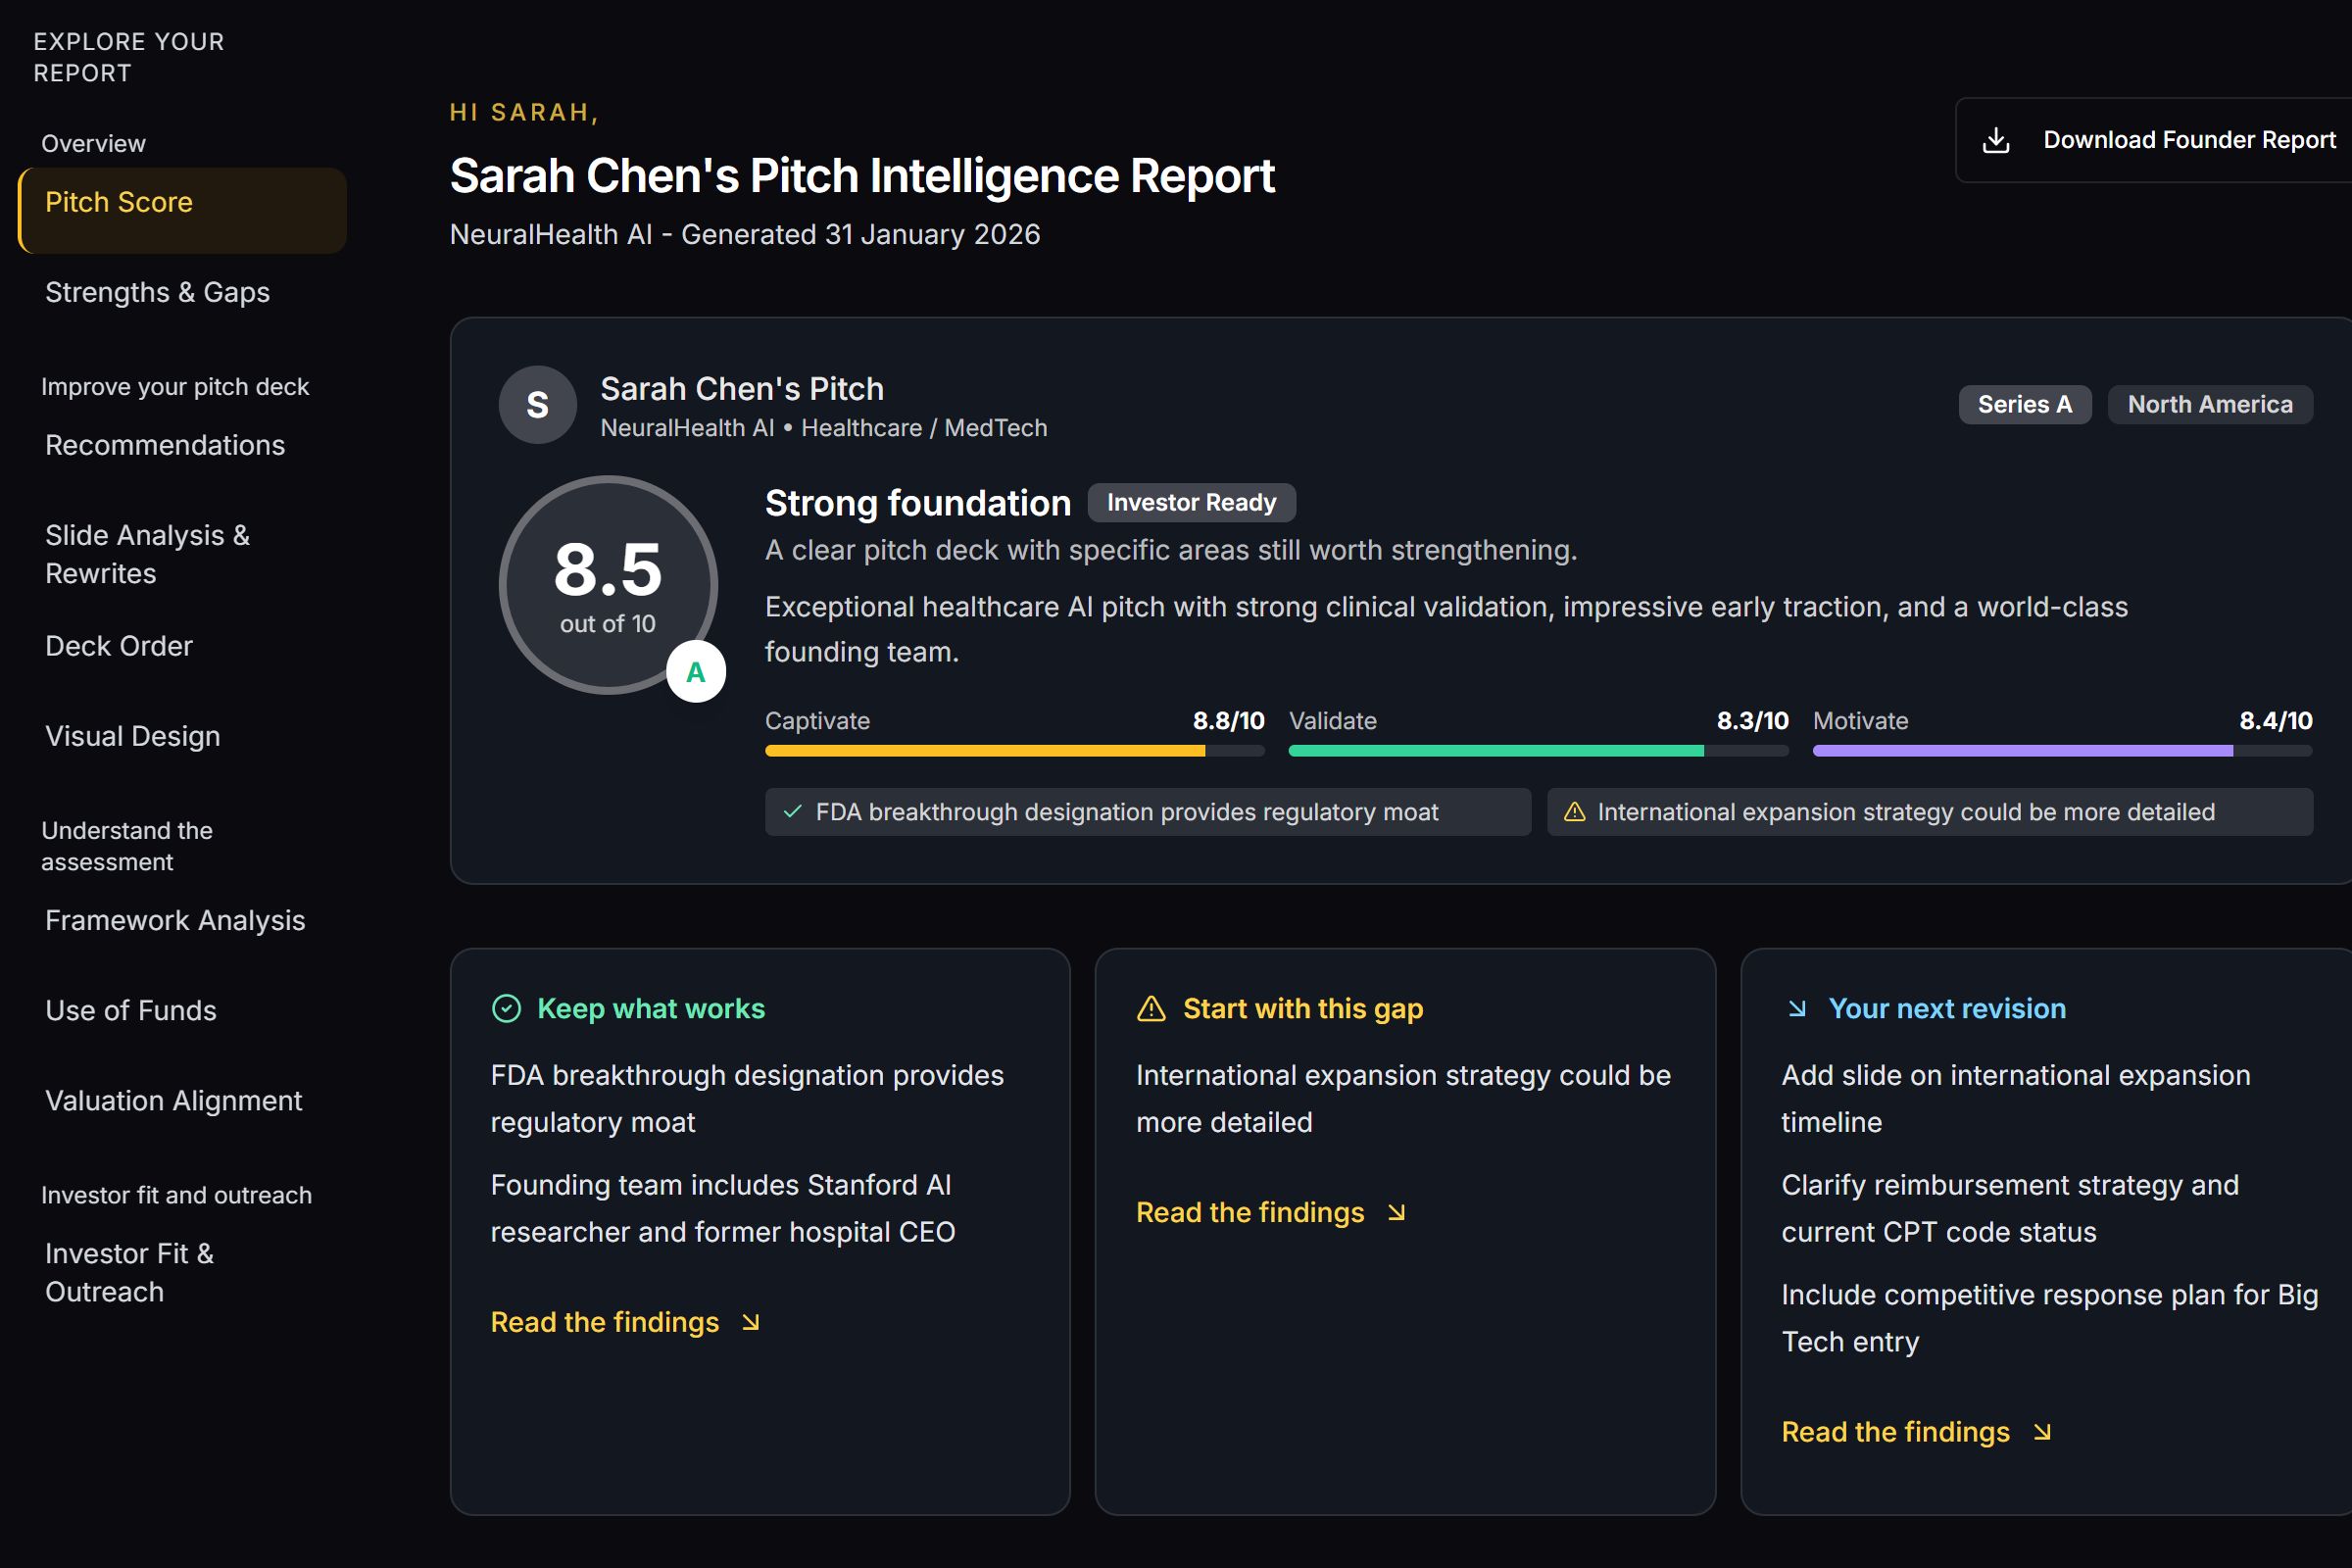Click NeuralHealth AI • Healthcare / MedTech subtitle
The height and width of the screenshot is (1568, 2352).
[824, 428]
